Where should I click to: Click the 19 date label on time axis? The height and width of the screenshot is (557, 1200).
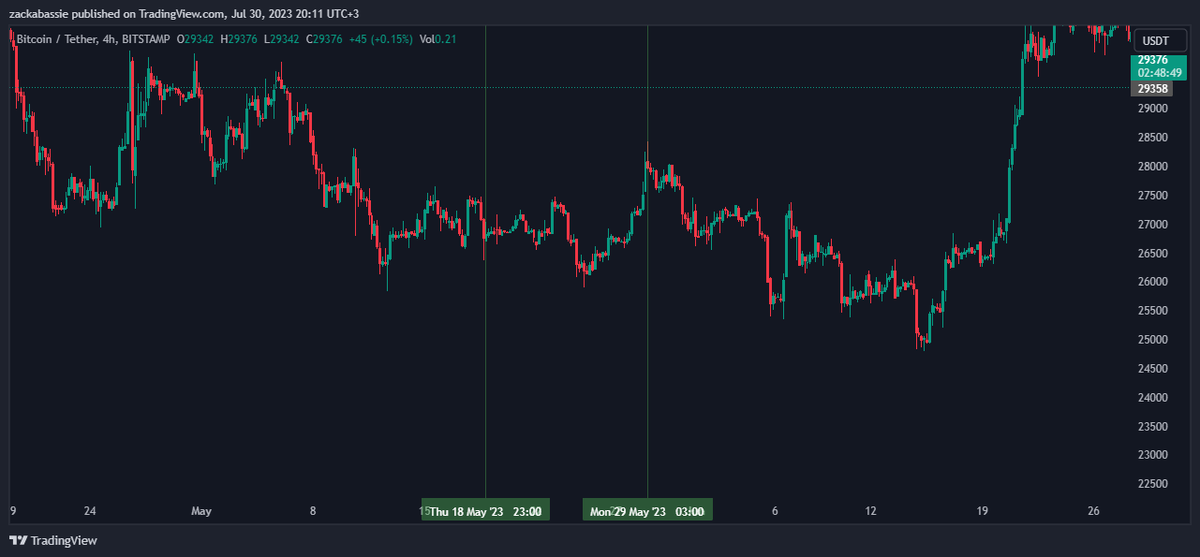point(982,511)
